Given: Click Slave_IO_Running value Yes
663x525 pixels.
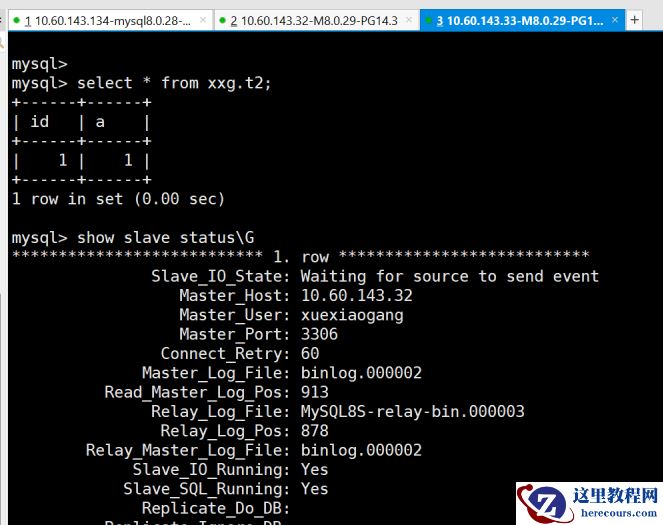Looking at the screenshot, I should pyautogui.click(x=315, y=470).
